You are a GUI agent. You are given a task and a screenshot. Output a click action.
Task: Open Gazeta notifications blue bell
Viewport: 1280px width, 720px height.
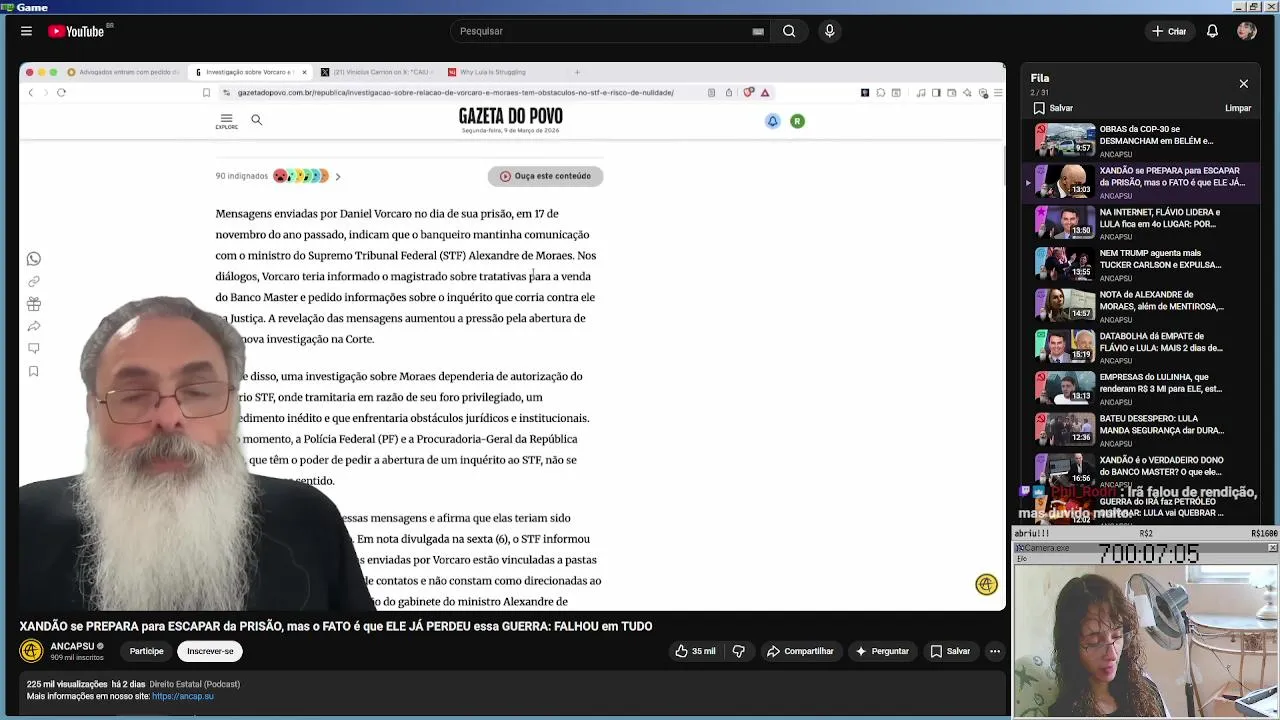click(772, 121)
